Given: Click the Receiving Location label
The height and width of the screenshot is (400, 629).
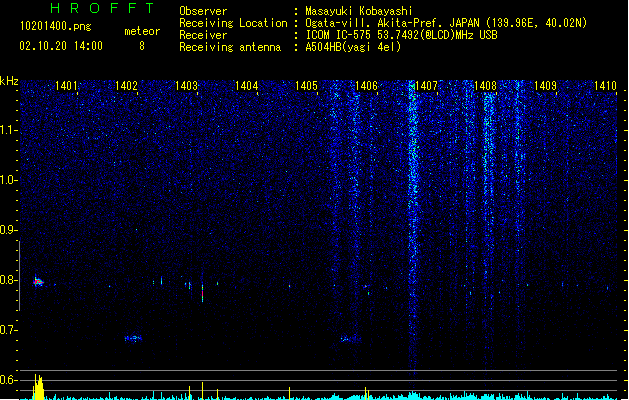Looking at the screenshot, I should click(x=233, y=23).
